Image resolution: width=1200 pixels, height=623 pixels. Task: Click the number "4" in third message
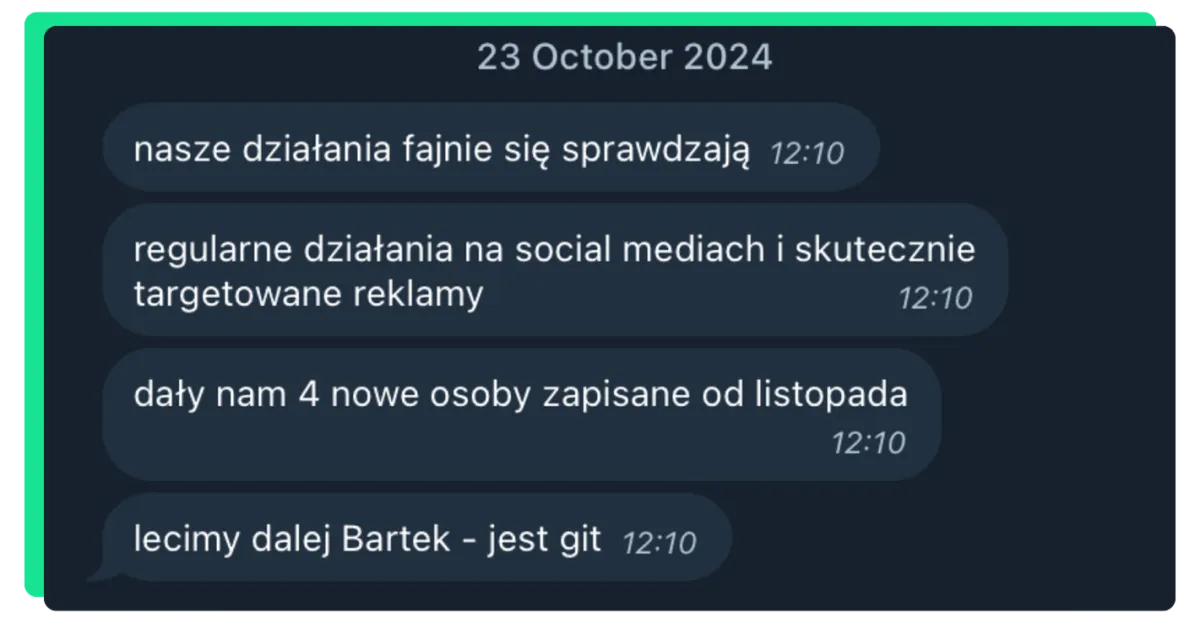[x=308, y=395]
